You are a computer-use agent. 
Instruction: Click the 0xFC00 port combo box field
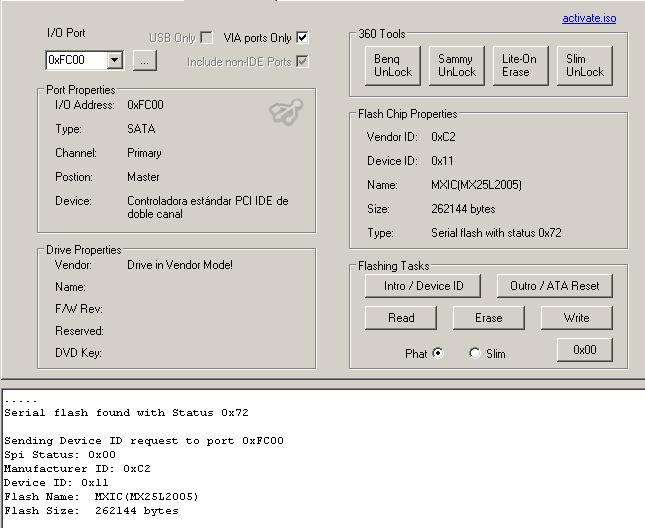coord(84,60)
